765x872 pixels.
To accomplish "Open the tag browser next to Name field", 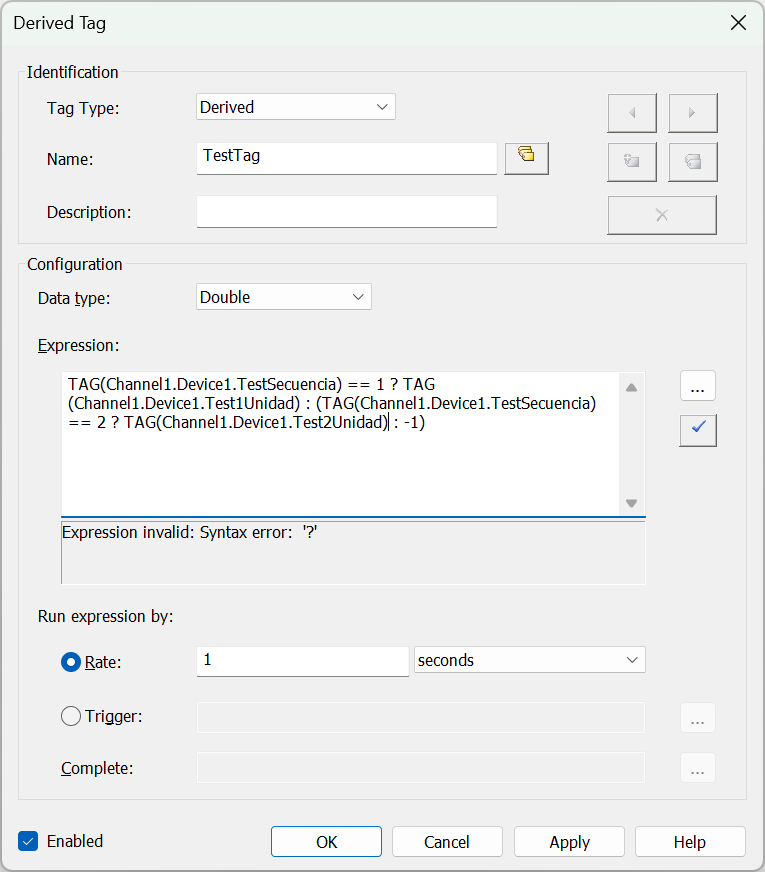I will pyautogui.click(x=526, y=158).
